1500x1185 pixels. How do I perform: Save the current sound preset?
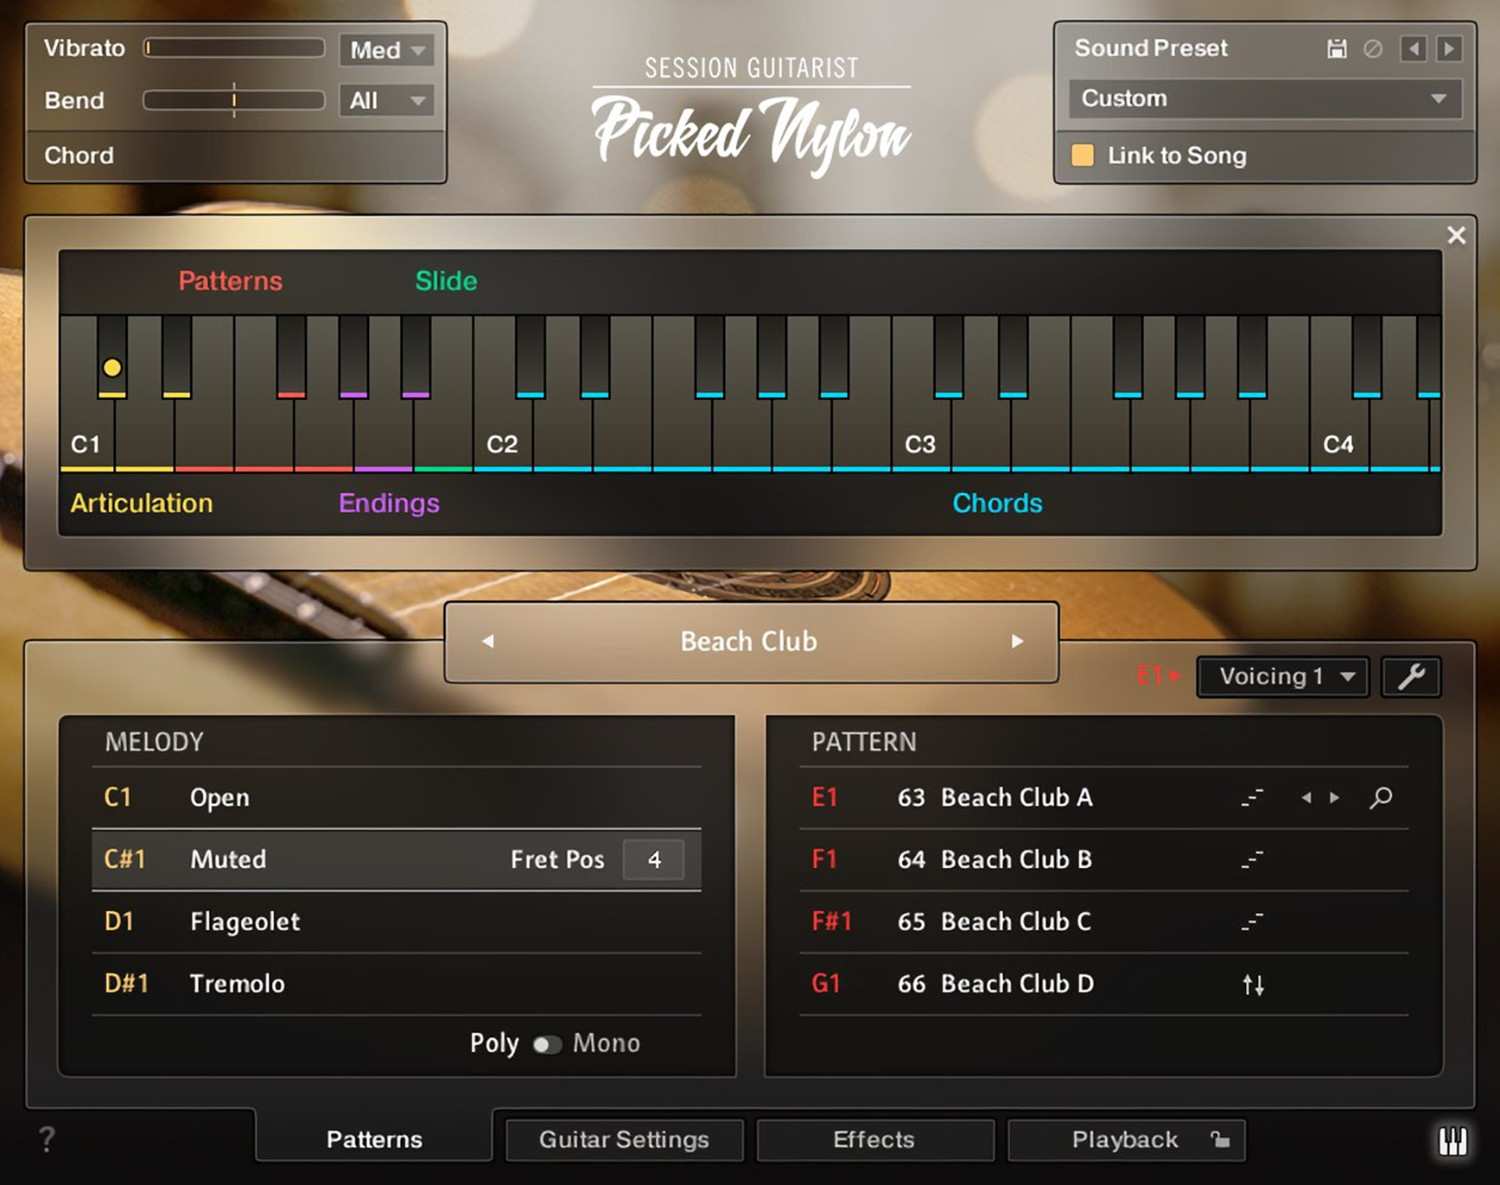[1336, 48]
